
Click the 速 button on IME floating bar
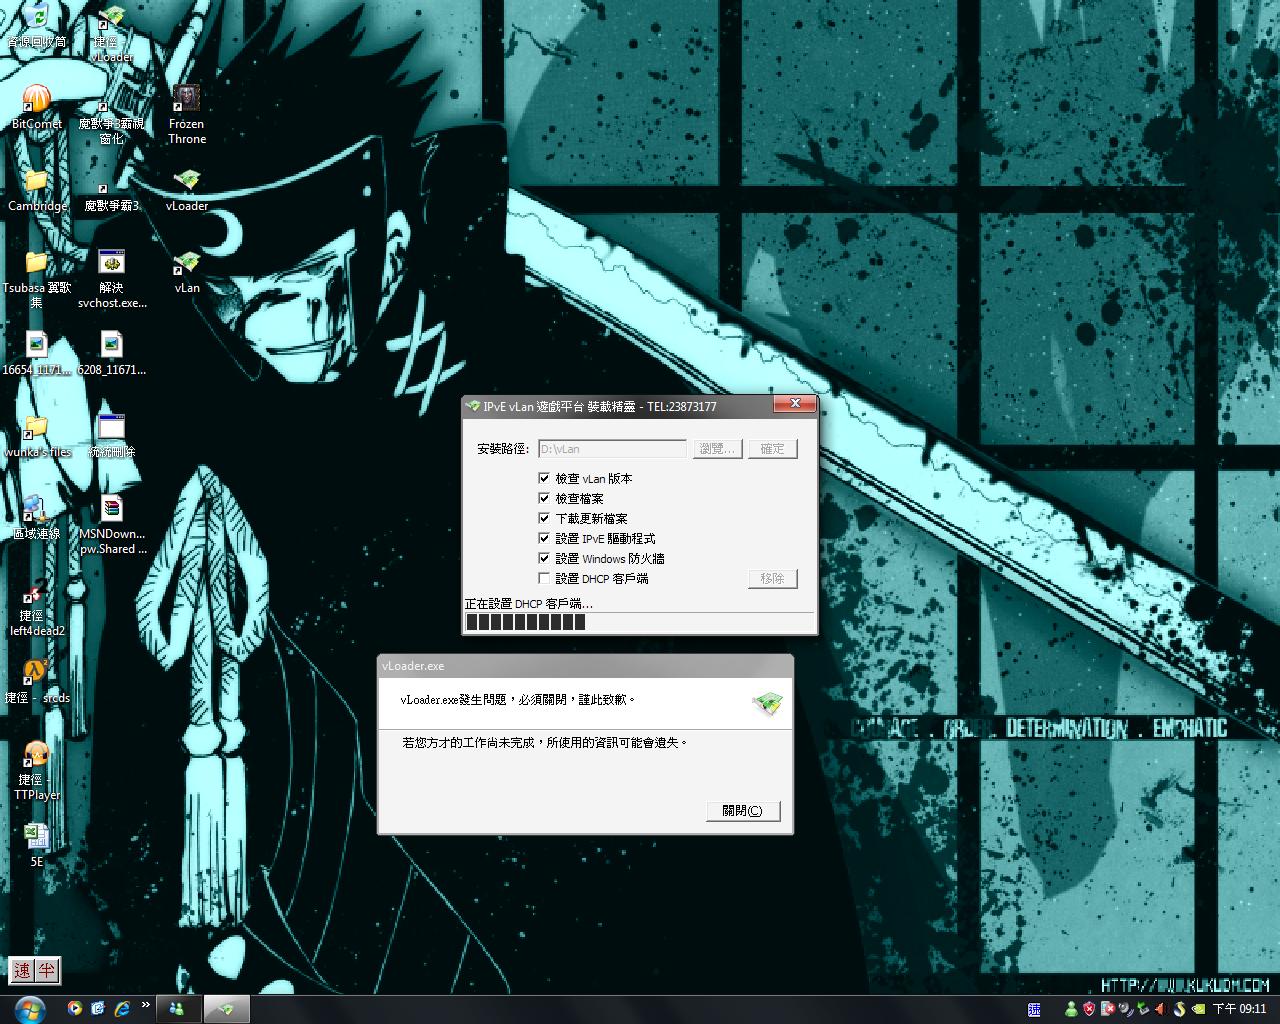(22, 970)
